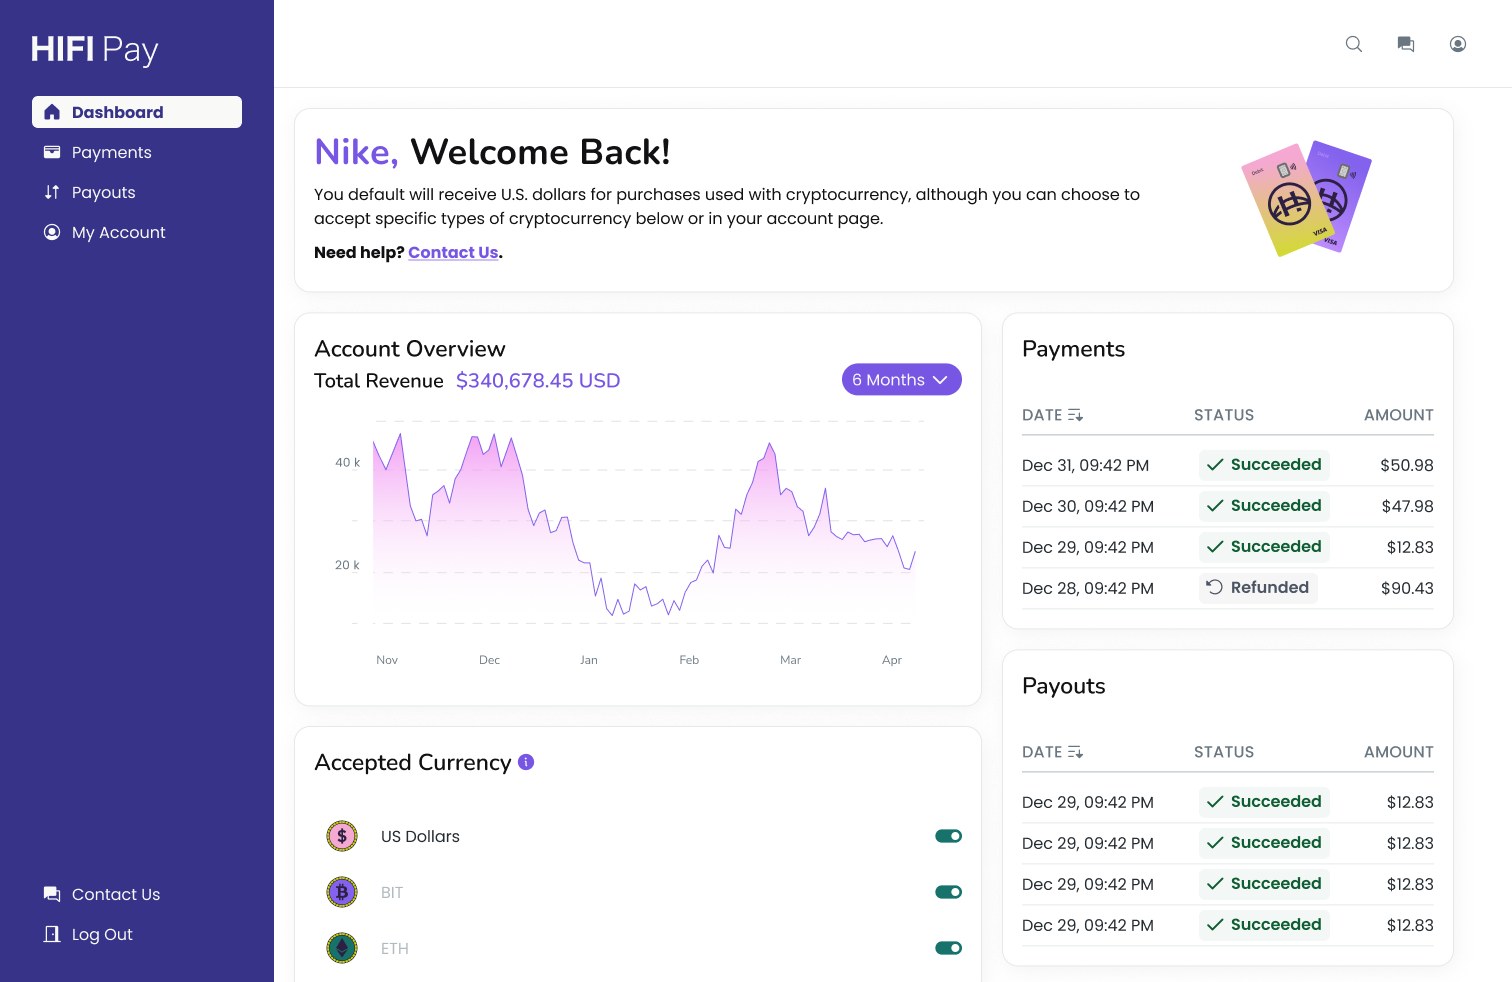
Task: Click the Refunded status badge
Action: click(x=1258, y=588)
